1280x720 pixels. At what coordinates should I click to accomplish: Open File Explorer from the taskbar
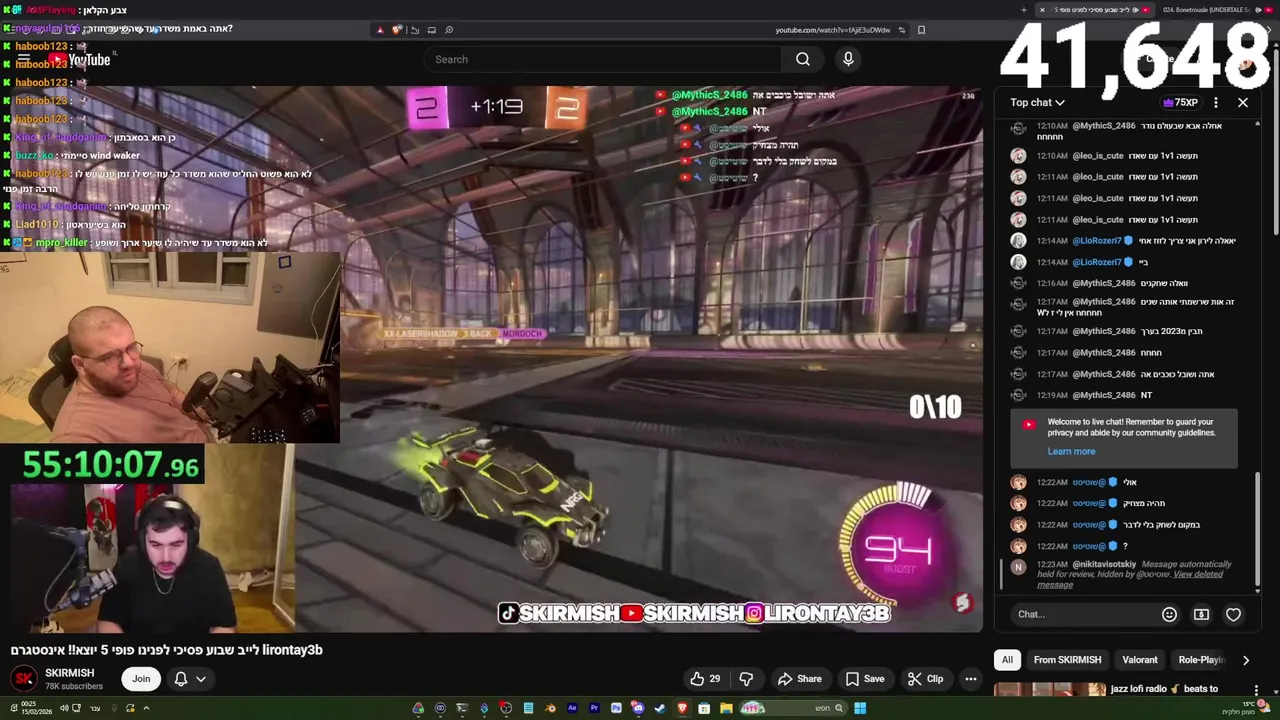(726, 709)
